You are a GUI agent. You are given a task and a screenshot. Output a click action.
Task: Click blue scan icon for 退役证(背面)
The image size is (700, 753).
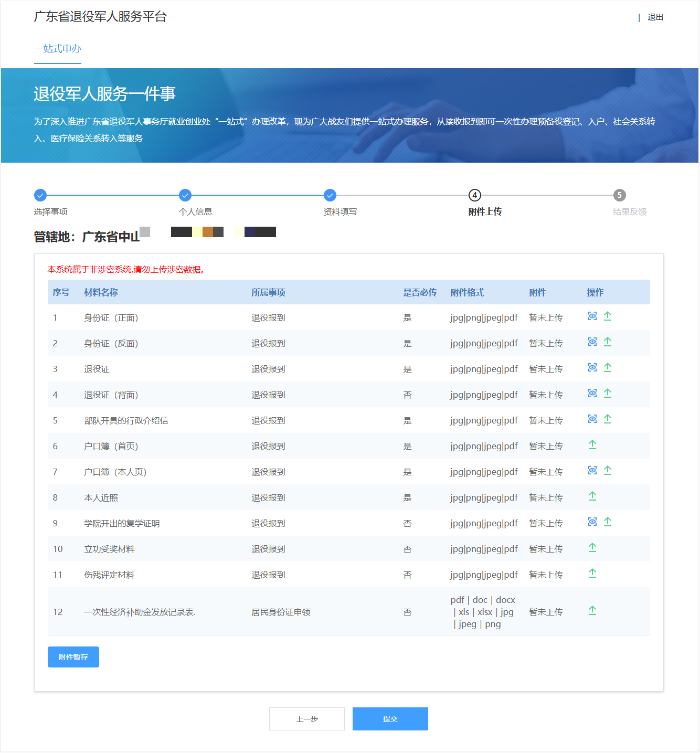(592, 393)
